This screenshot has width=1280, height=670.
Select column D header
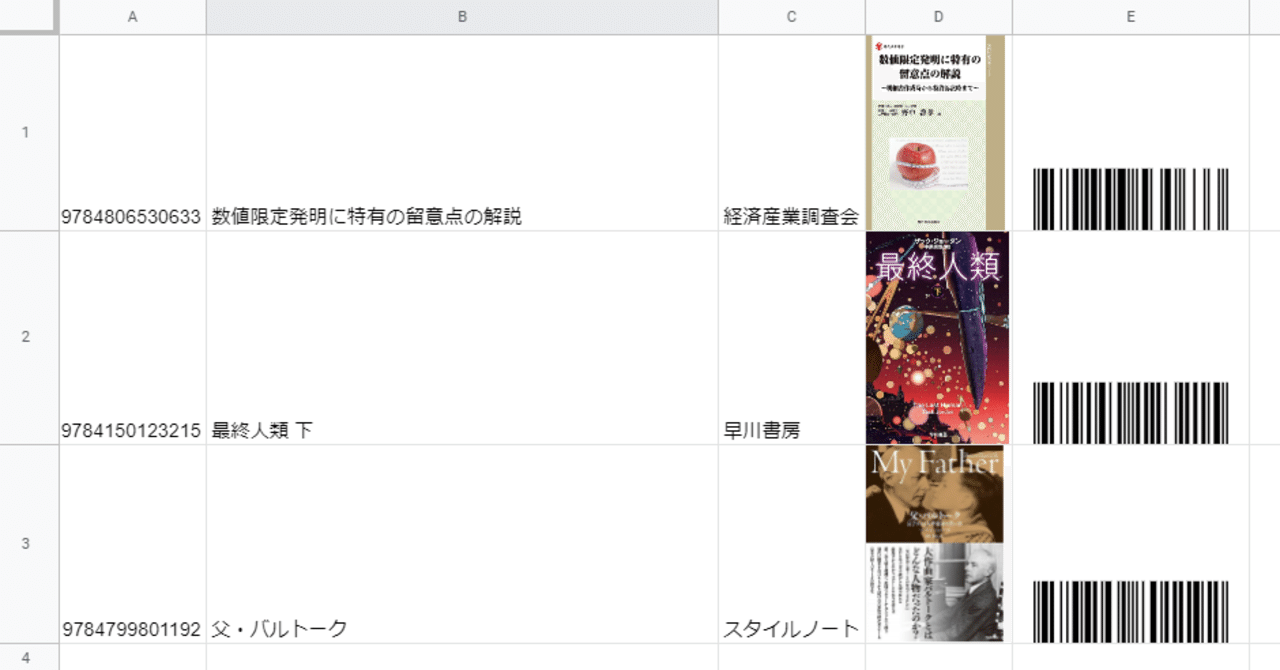click(938, 17)
